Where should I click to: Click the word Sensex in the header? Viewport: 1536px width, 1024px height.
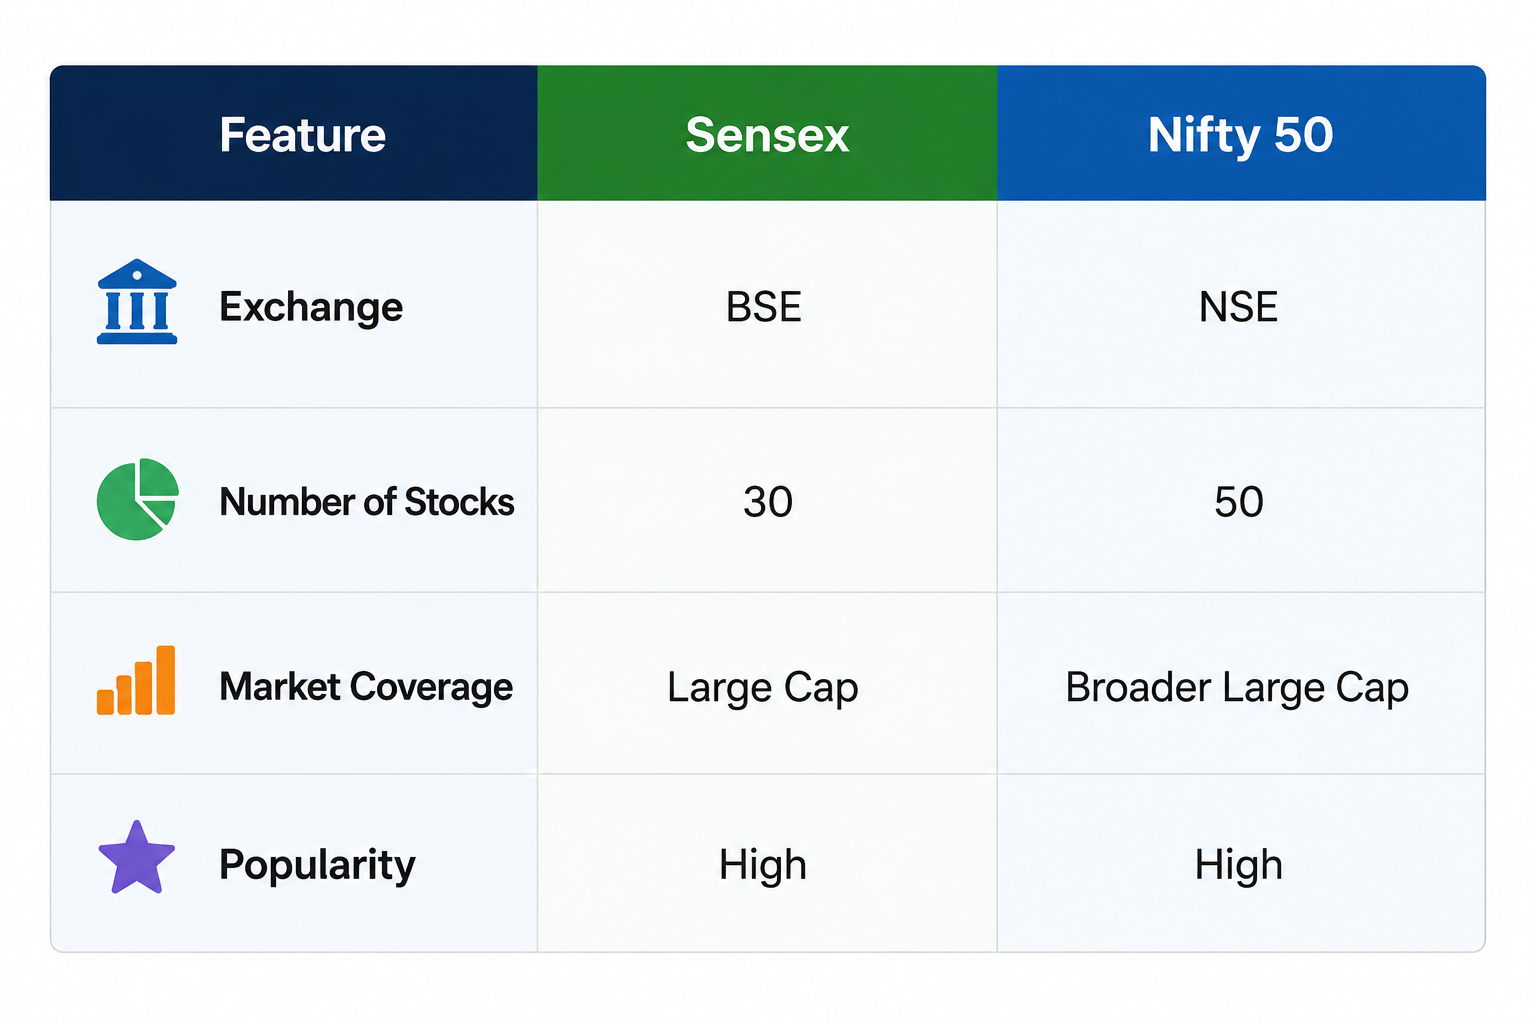[767, 135]
